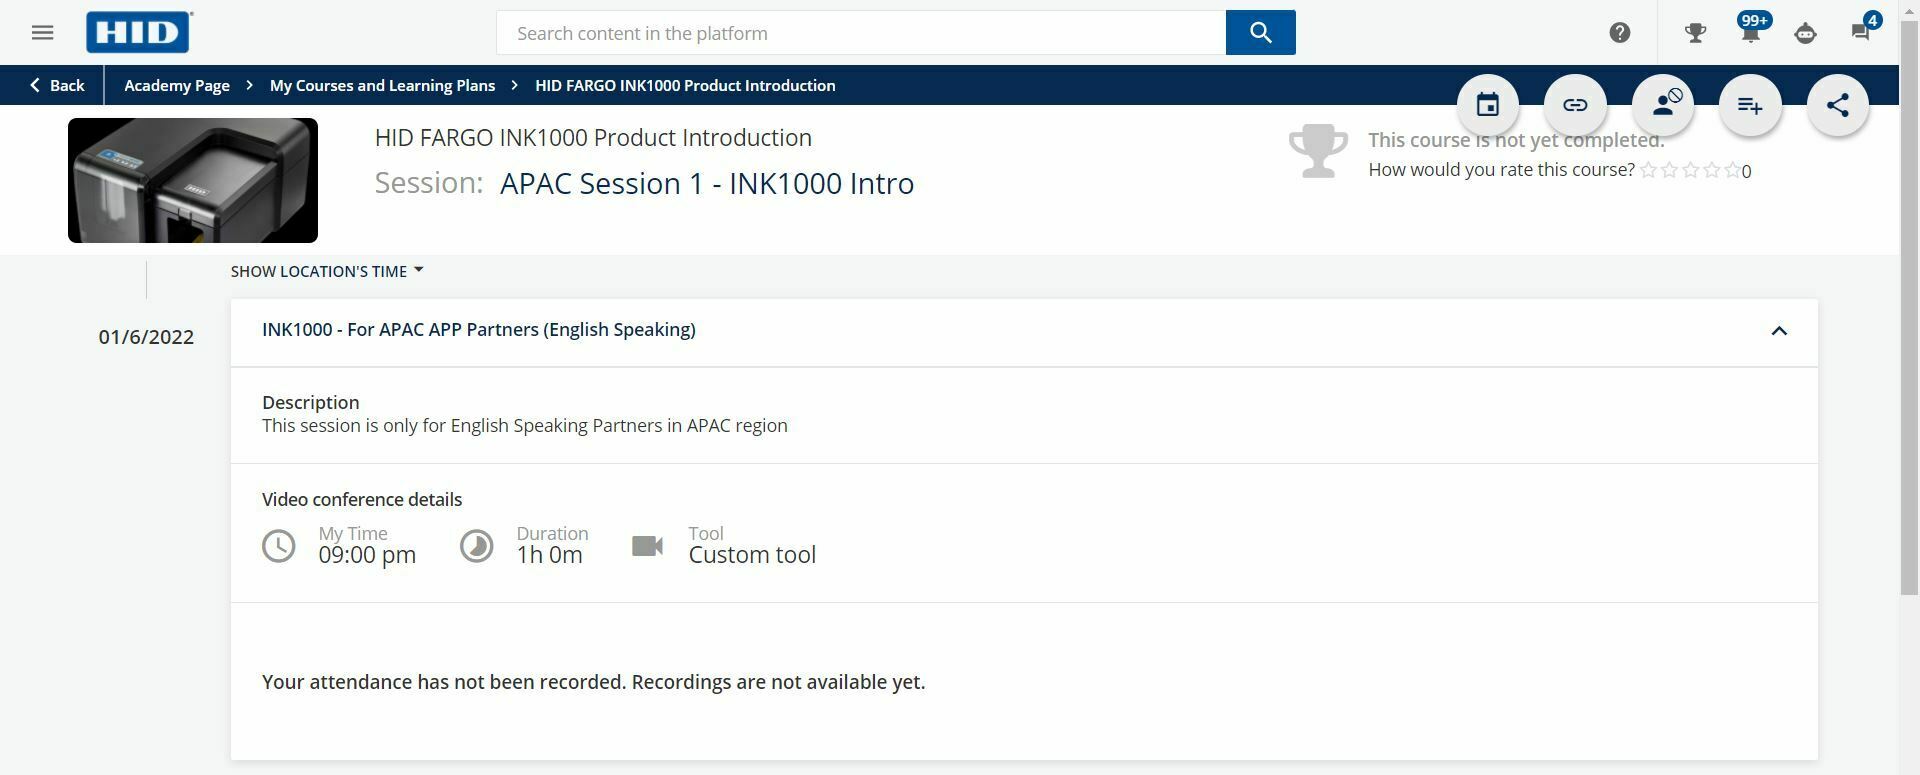The image size is (1920, 775).
Task: Click the video camera tool icon
Action: [x=648, y=546]
